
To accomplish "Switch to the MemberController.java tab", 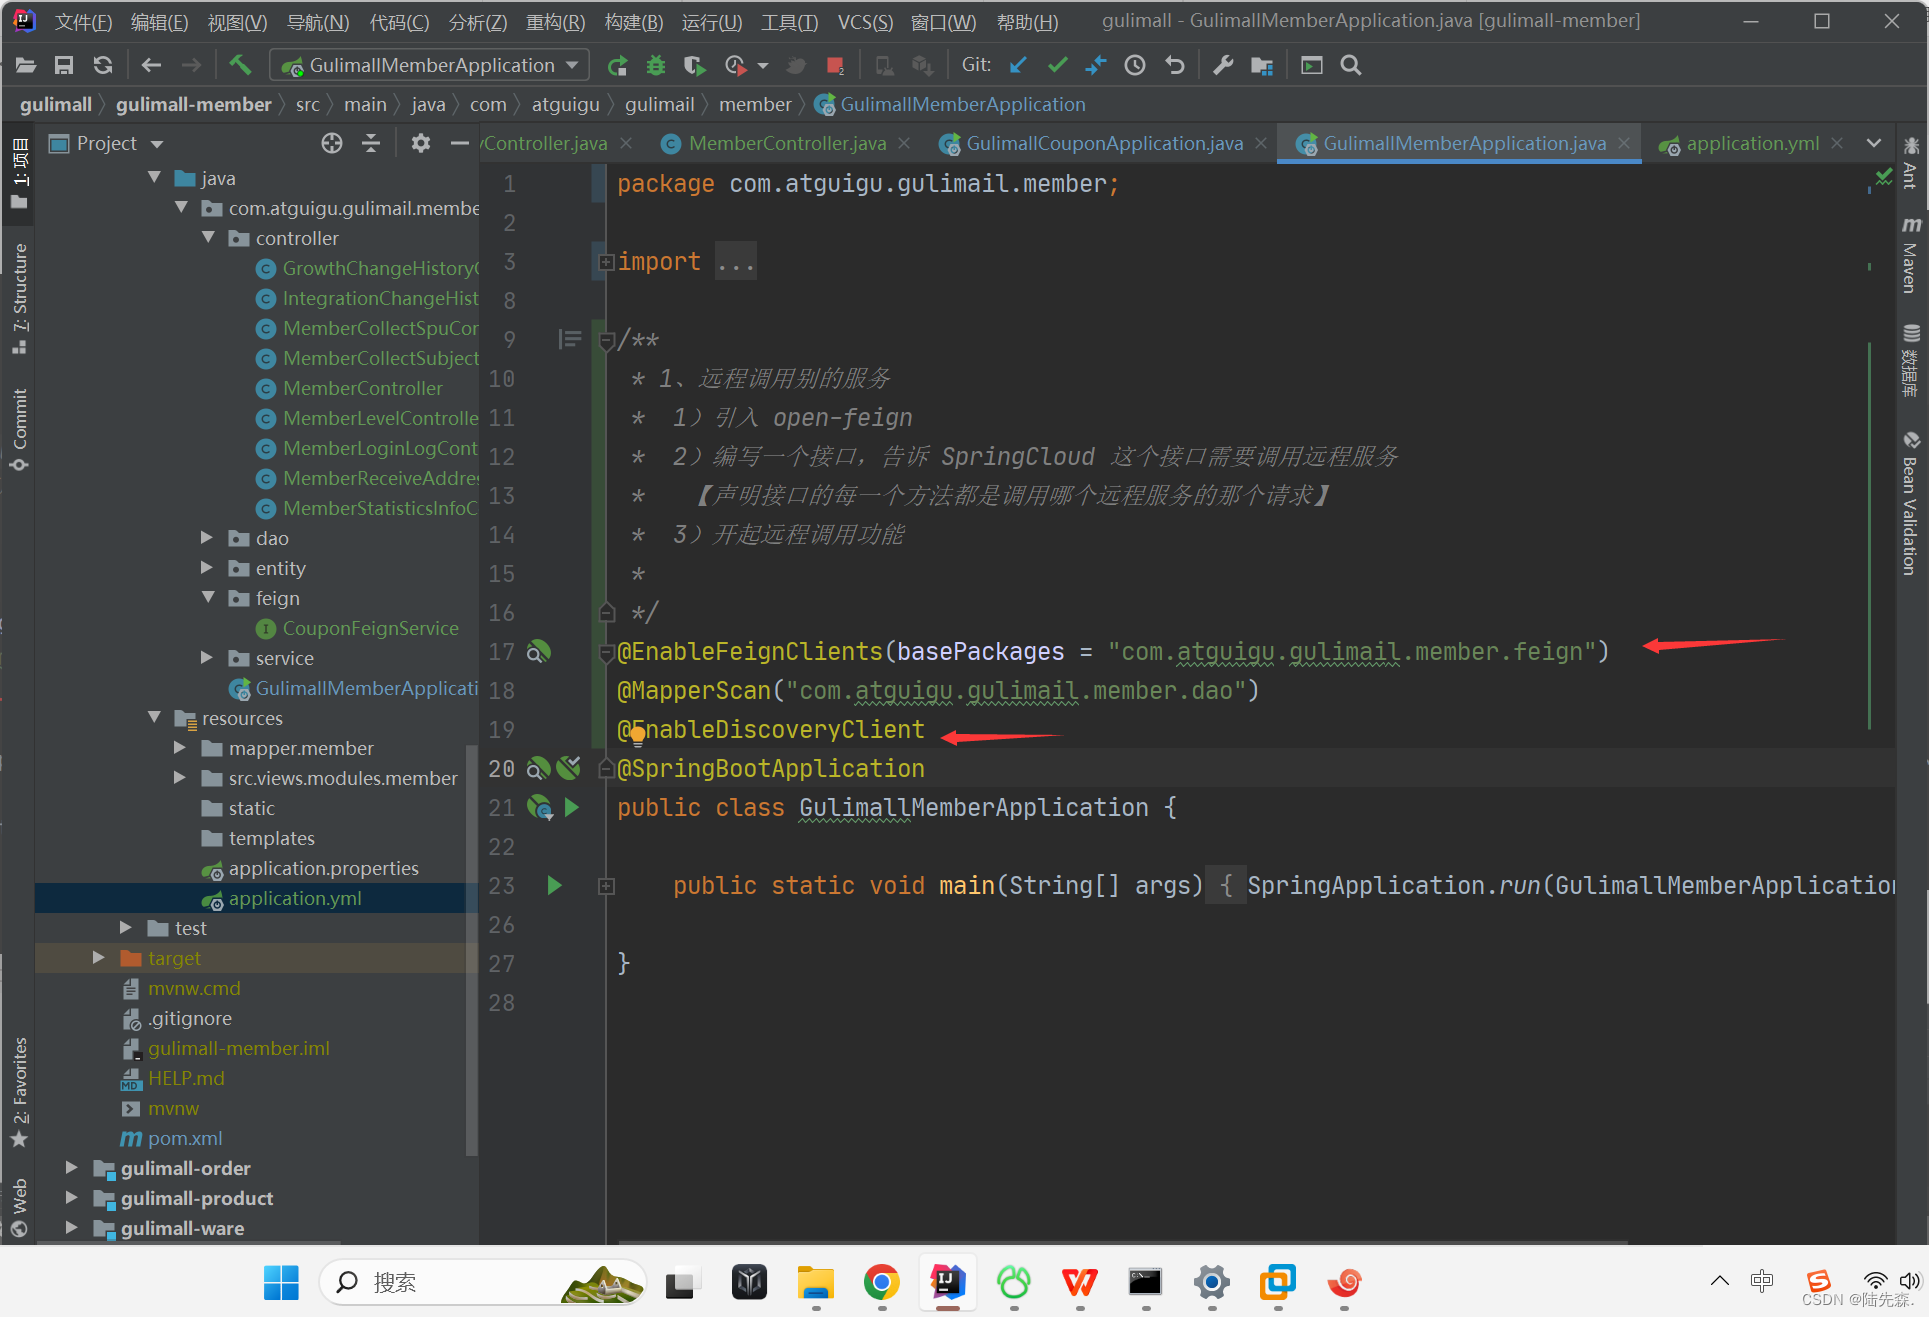I will (786, 143).
